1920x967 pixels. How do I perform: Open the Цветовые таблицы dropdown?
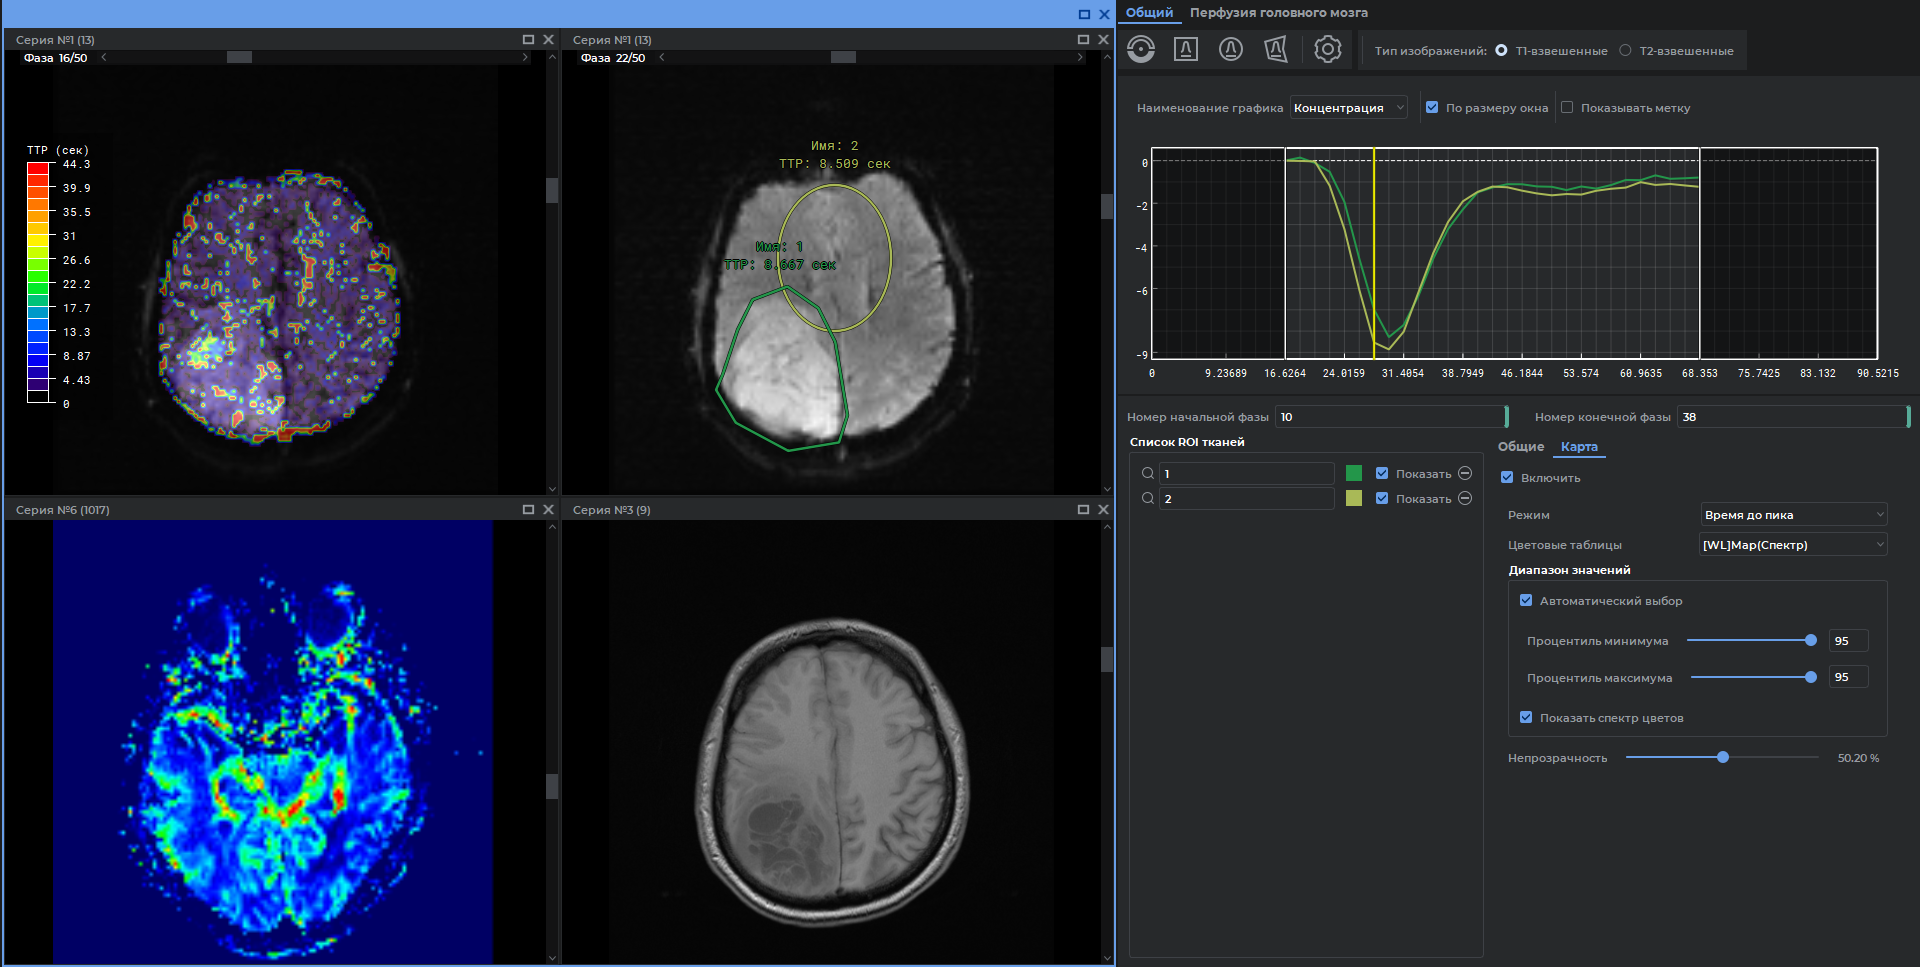[1793, 545]
